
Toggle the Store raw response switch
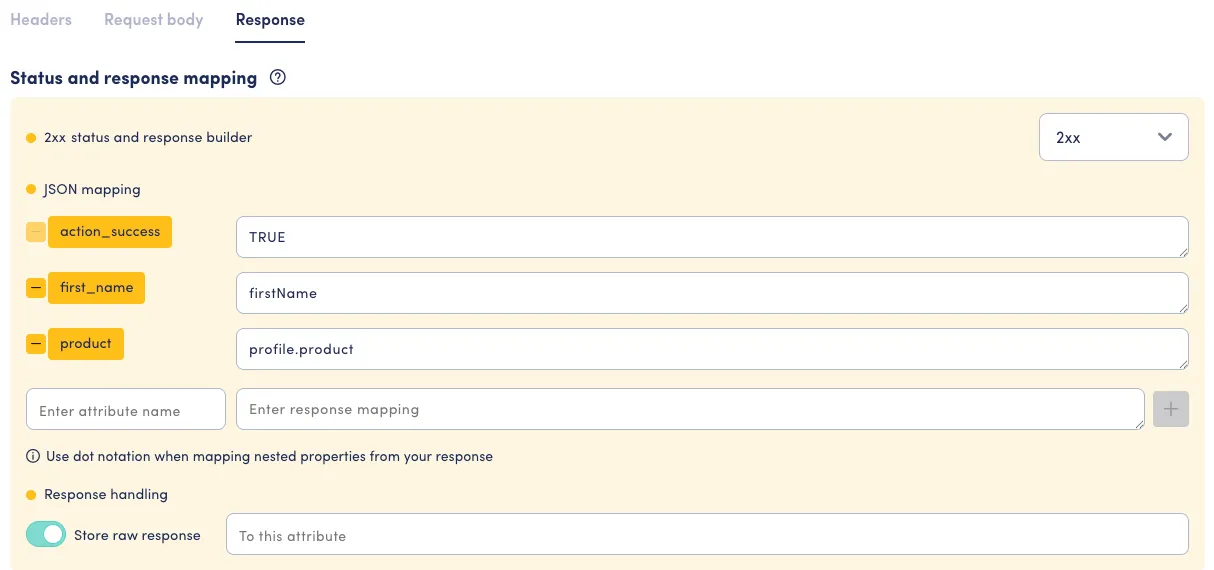(x=46, y=534)
